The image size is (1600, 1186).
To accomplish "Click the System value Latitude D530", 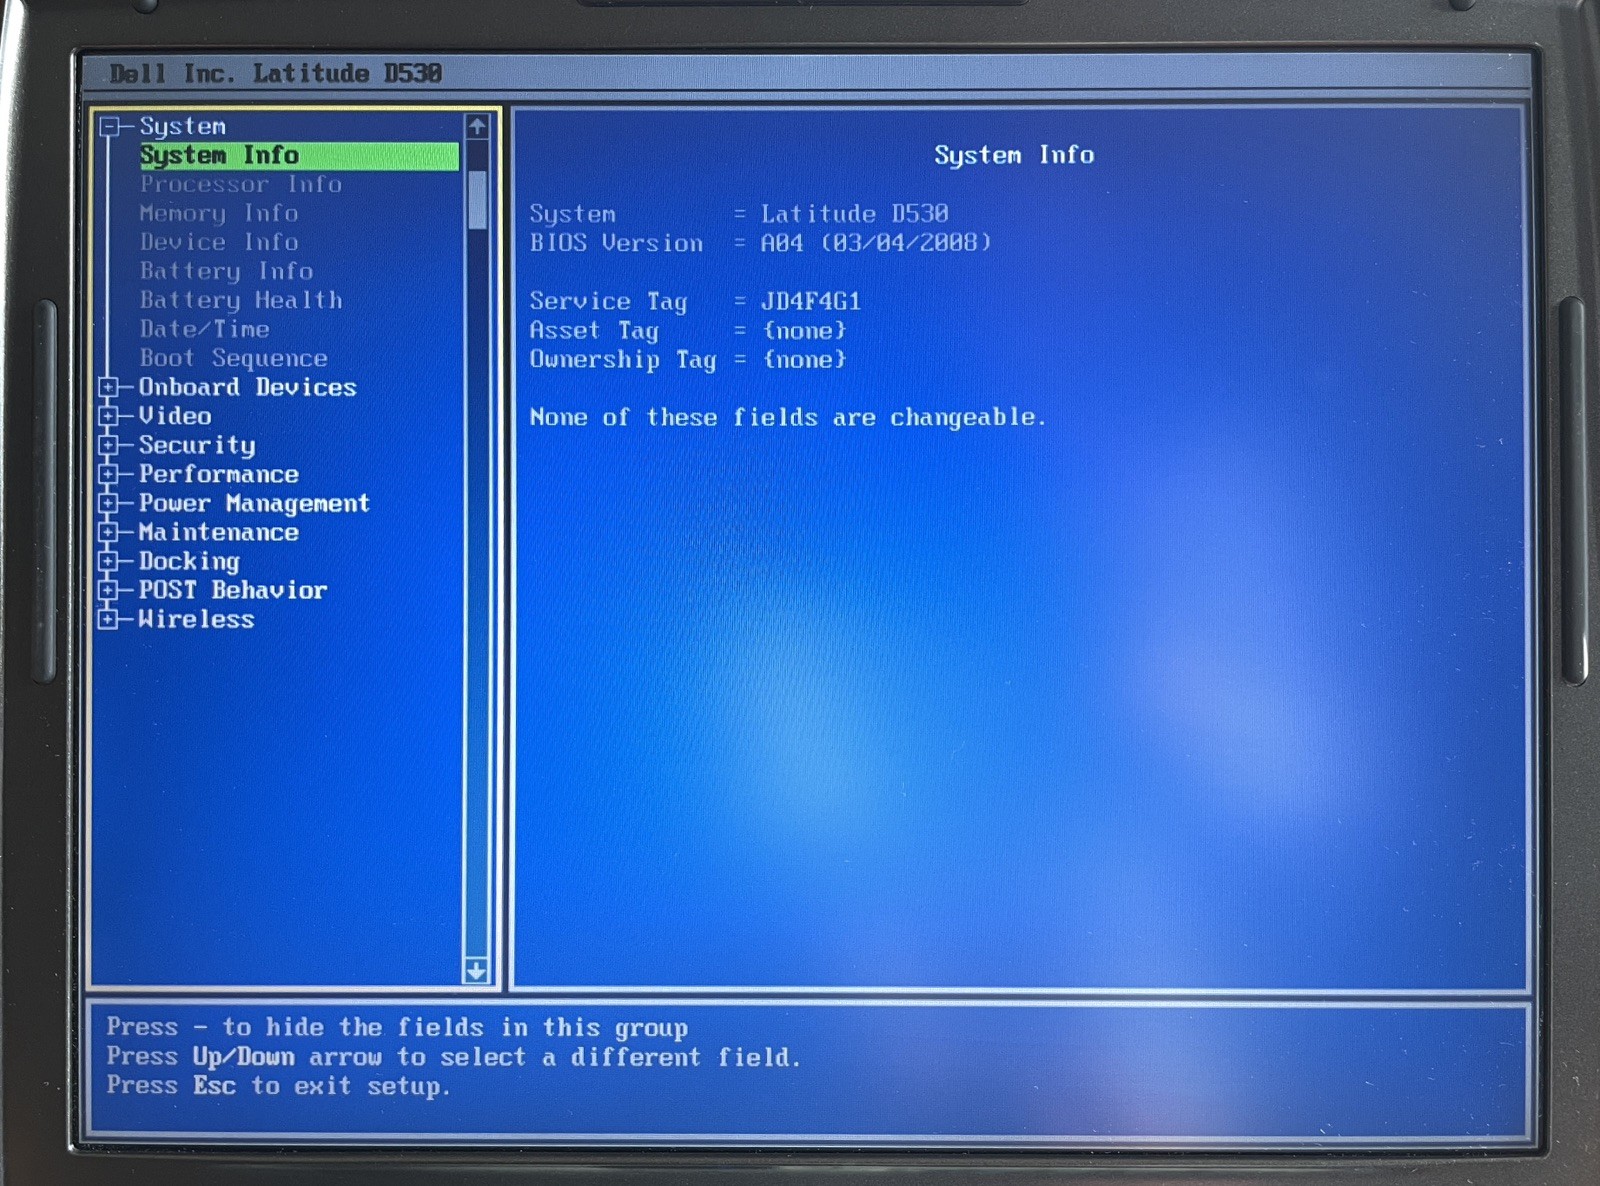I will tap(855, 214).
